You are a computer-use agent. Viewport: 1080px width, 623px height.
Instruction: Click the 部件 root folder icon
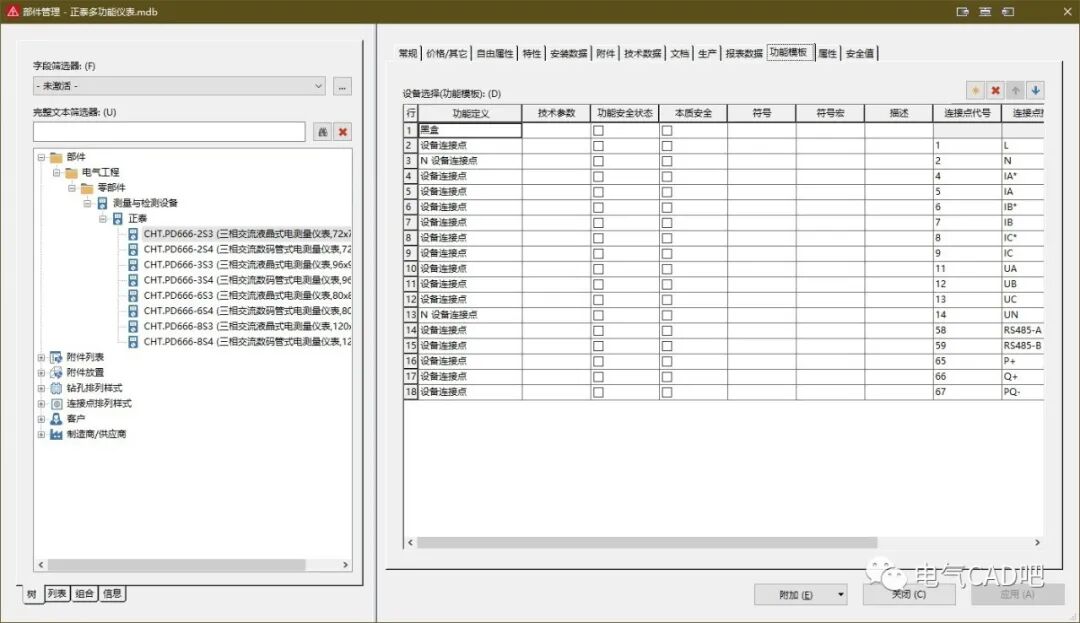click(56, 157)
